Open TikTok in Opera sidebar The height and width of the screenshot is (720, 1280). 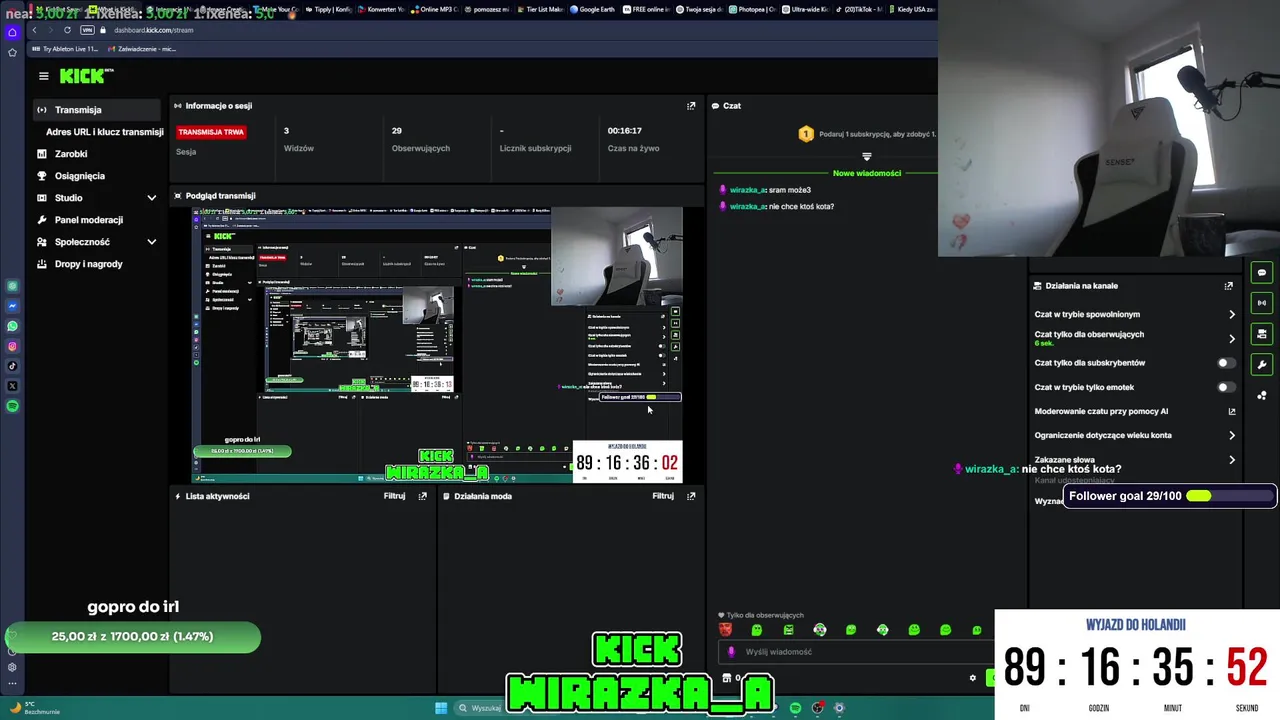coord(12,366)
